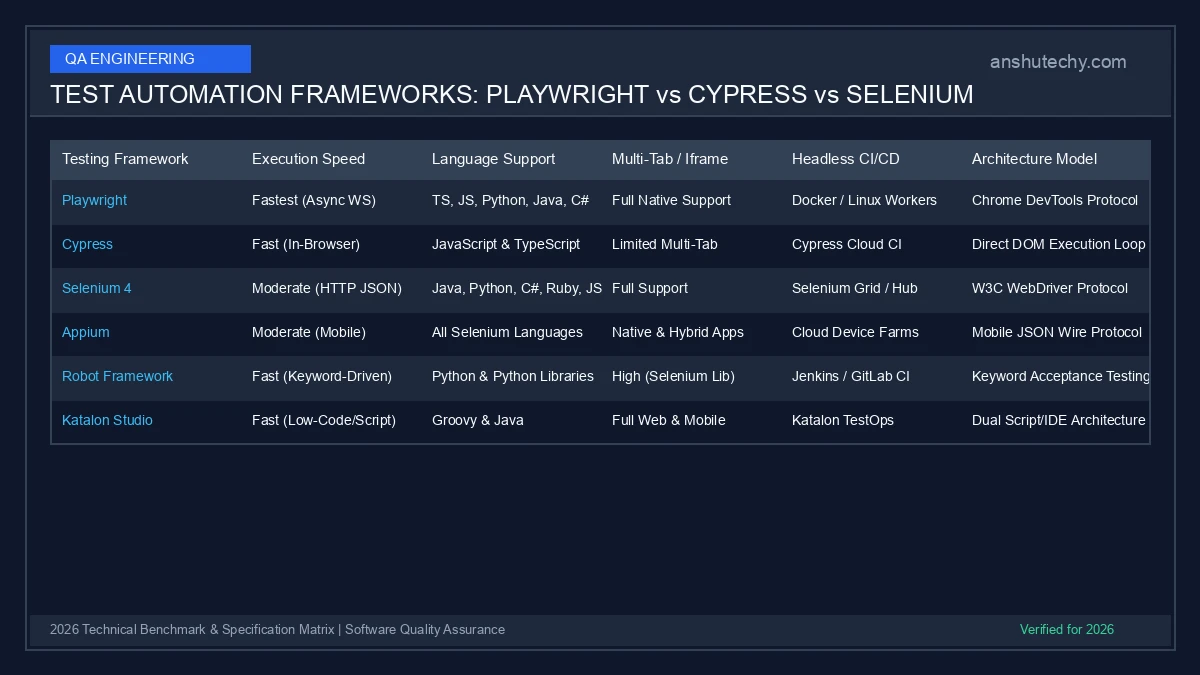The height and width of the screenshot is (675, 1200).
Task: Click the cell 'Jenkins / GitLab CI'
Action: 851,376
